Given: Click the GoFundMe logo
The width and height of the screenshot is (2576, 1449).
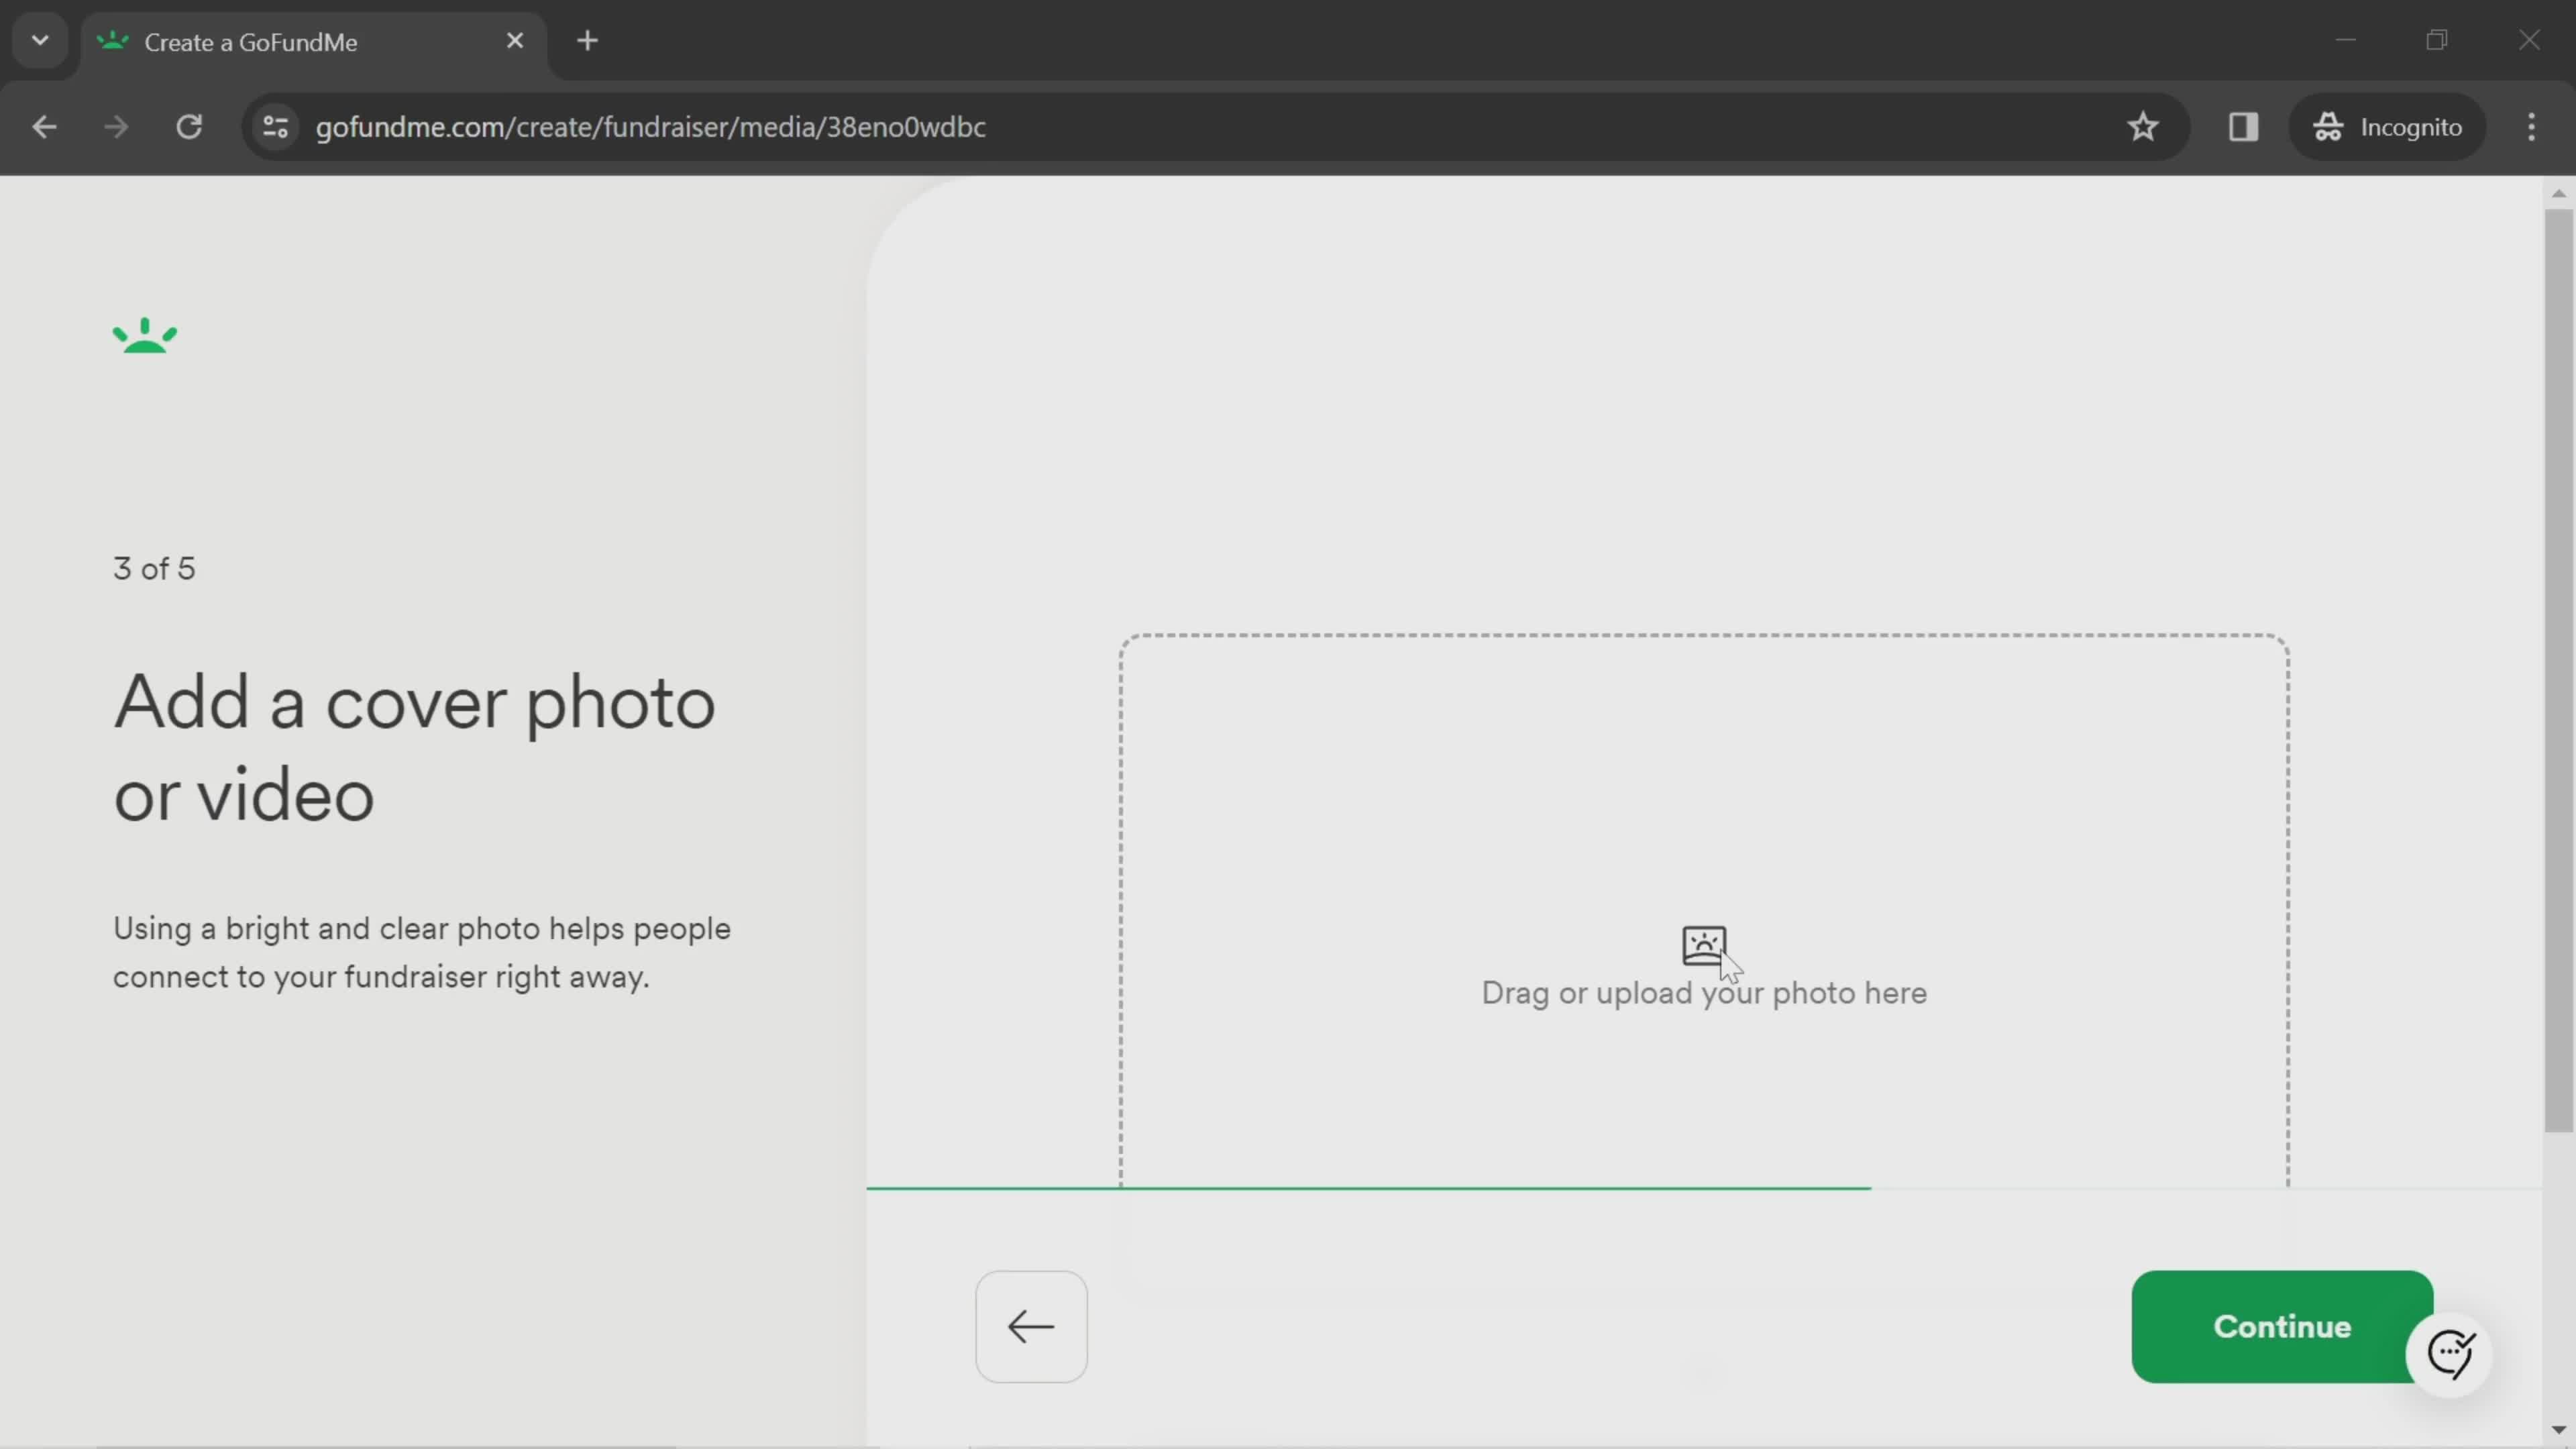Looking at the screenshot, I should pos(145,336).
